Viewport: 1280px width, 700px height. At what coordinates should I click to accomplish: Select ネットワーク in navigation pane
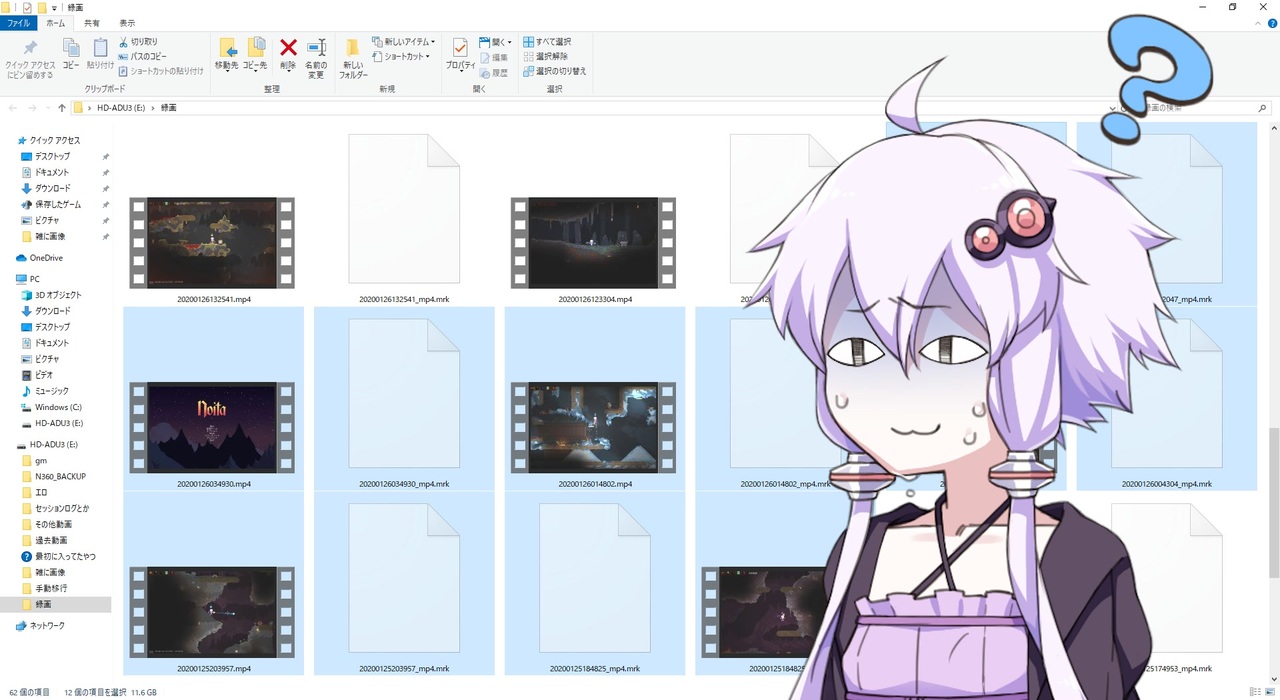tap(40, 625)
